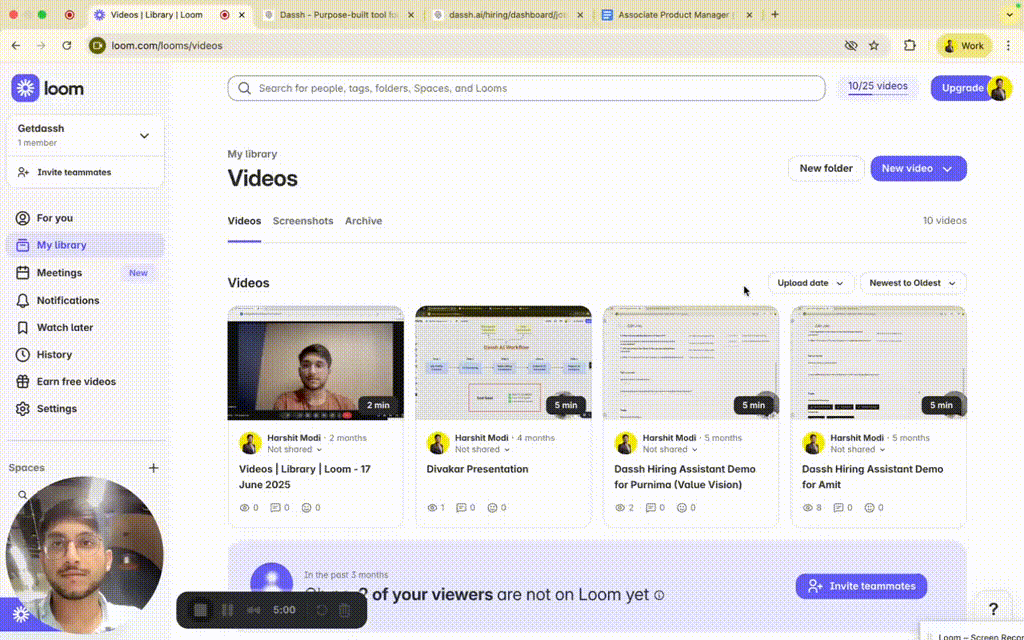Click views eye icon on Purnima demo card
The image size is (1024, 640).
point(620,507)
